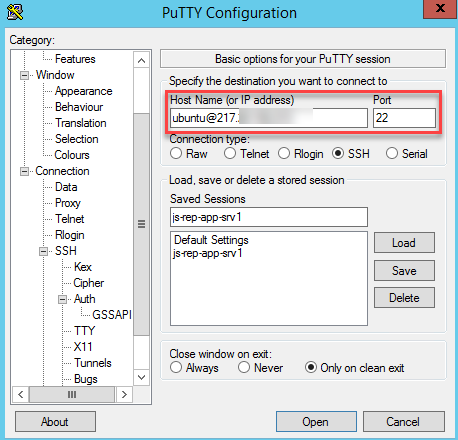
Task: Collapse the SSH tree node
Action: (x=44, y=251)
